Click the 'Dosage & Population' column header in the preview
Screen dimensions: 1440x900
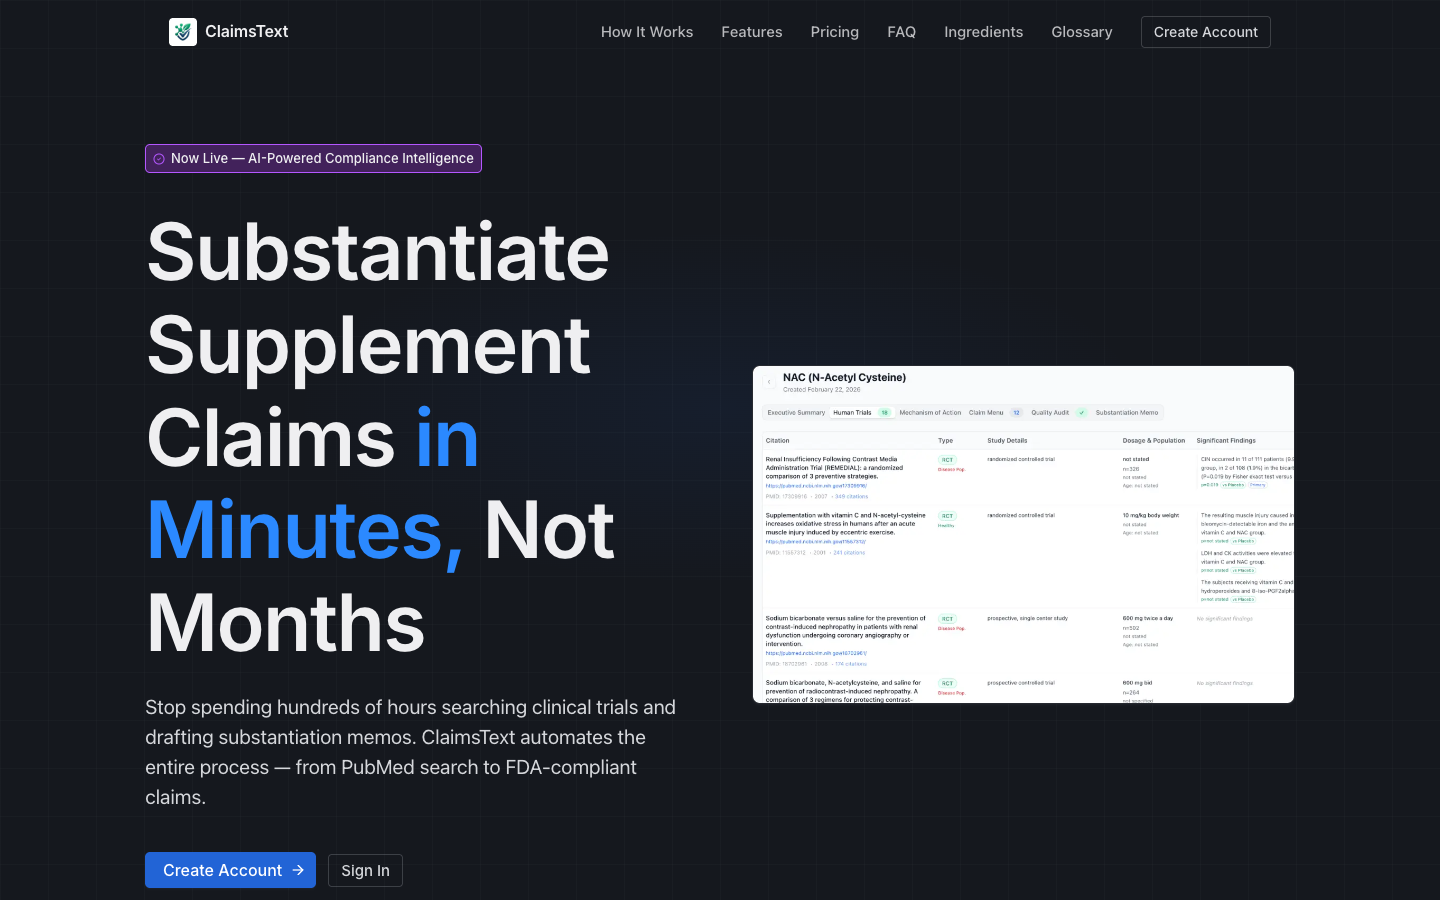(1153, 440)
